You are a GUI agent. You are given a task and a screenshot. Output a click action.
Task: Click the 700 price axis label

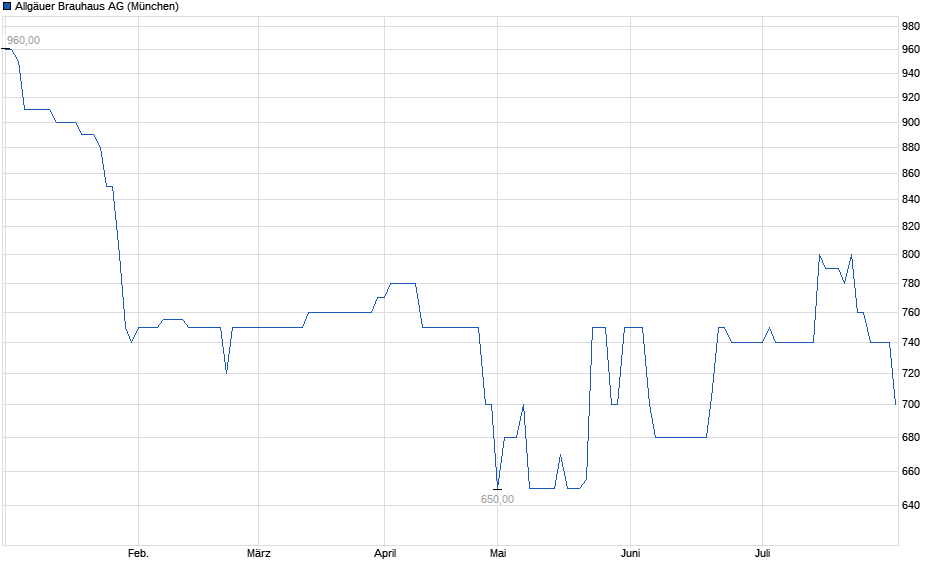point(911,405)
